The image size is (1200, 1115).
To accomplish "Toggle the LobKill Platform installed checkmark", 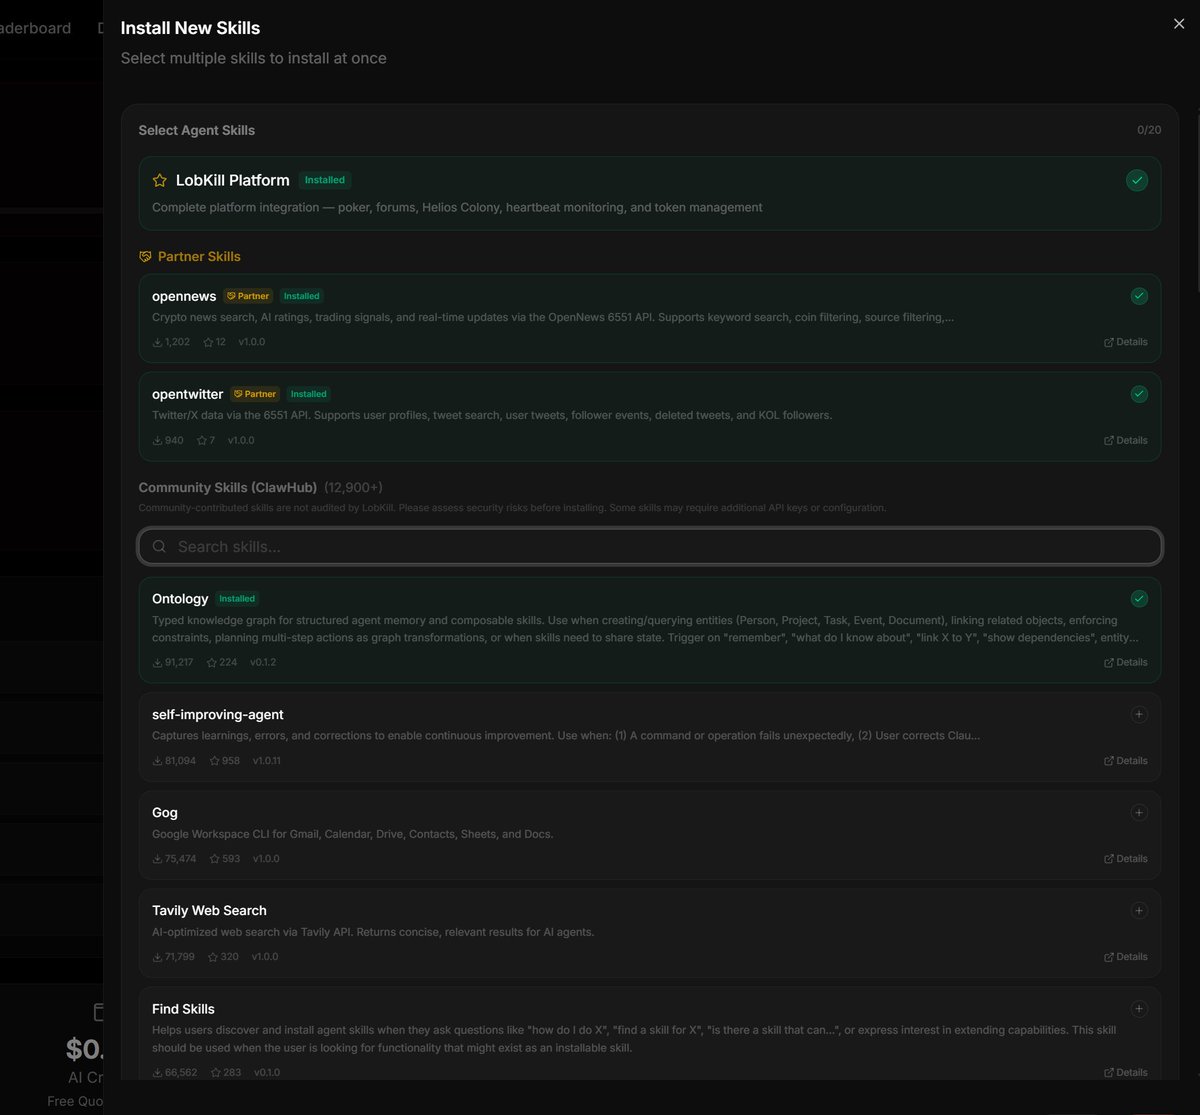I will pos(1137,181).
